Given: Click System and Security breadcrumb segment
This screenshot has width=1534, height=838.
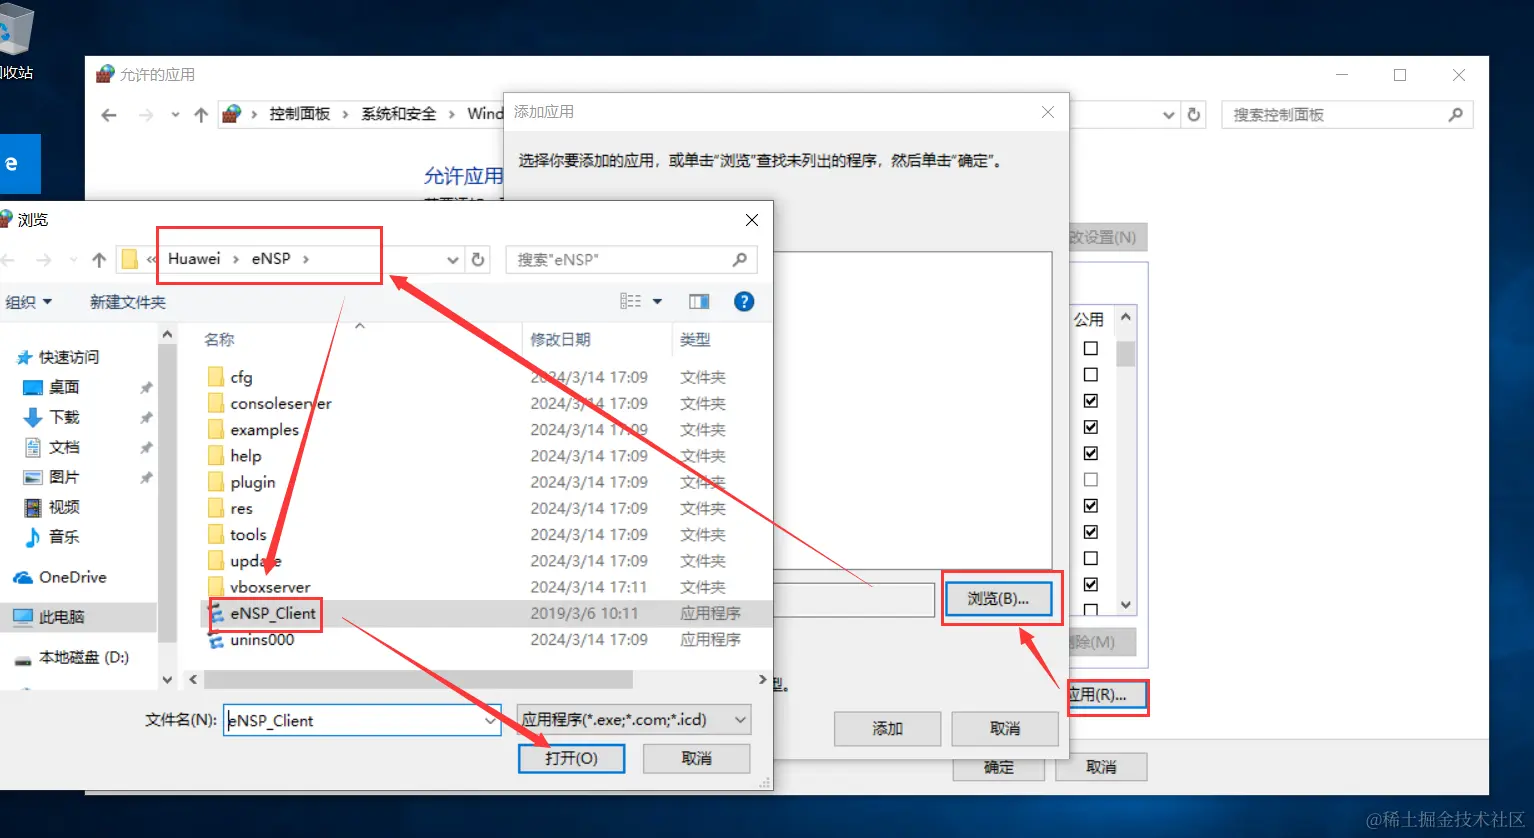Looking at the screenshot, I should pos(398,114).
